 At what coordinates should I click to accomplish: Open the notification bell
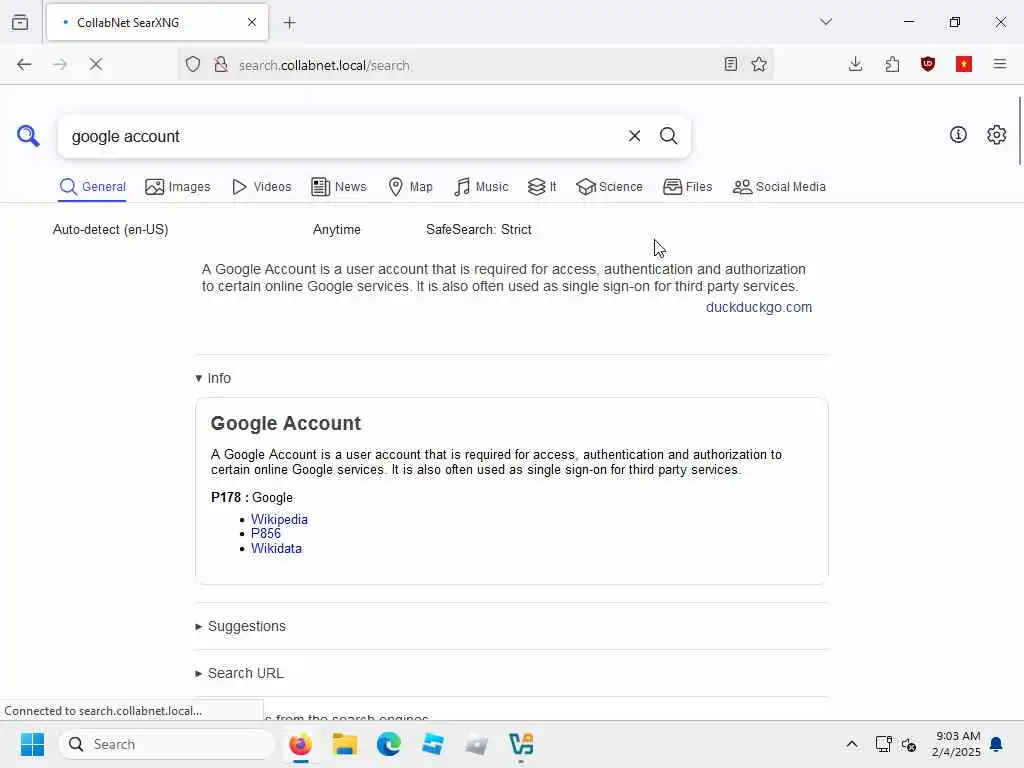(996, 744)
